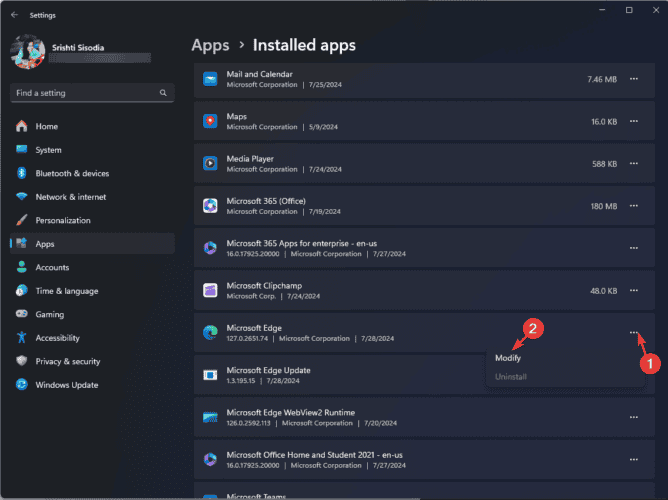
Task: Click the Microsoft Edge app icon
Action: click(x=210, y=332)
